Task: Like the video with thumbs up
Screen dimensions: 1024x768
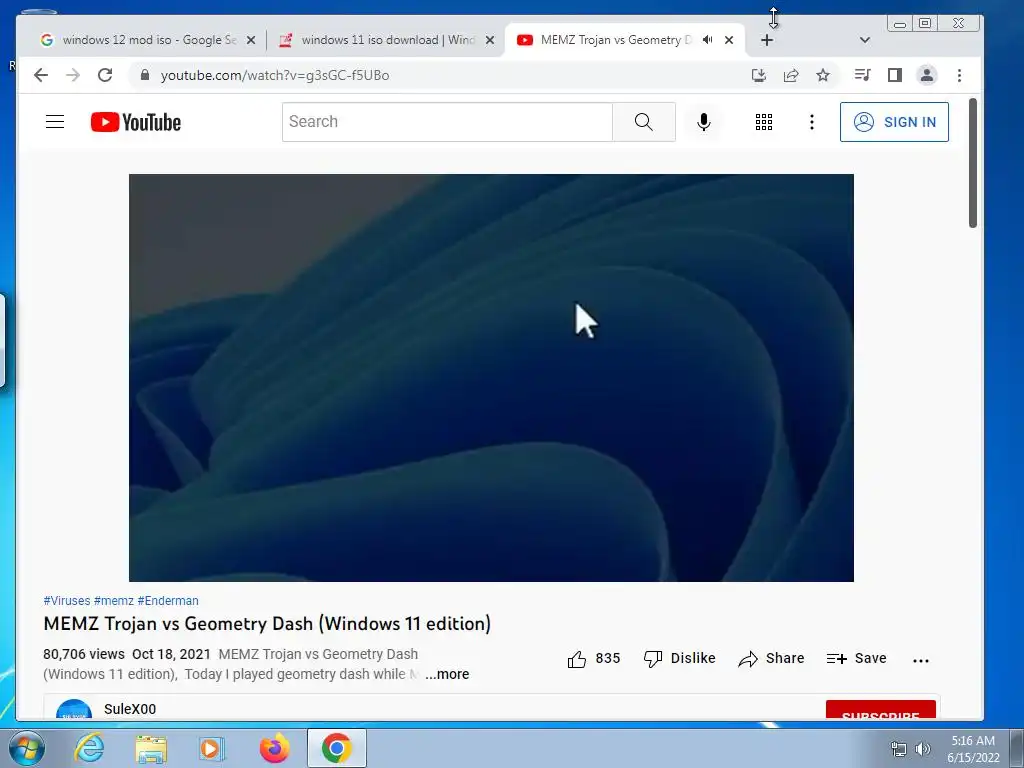Action: (x=593, y=659)
